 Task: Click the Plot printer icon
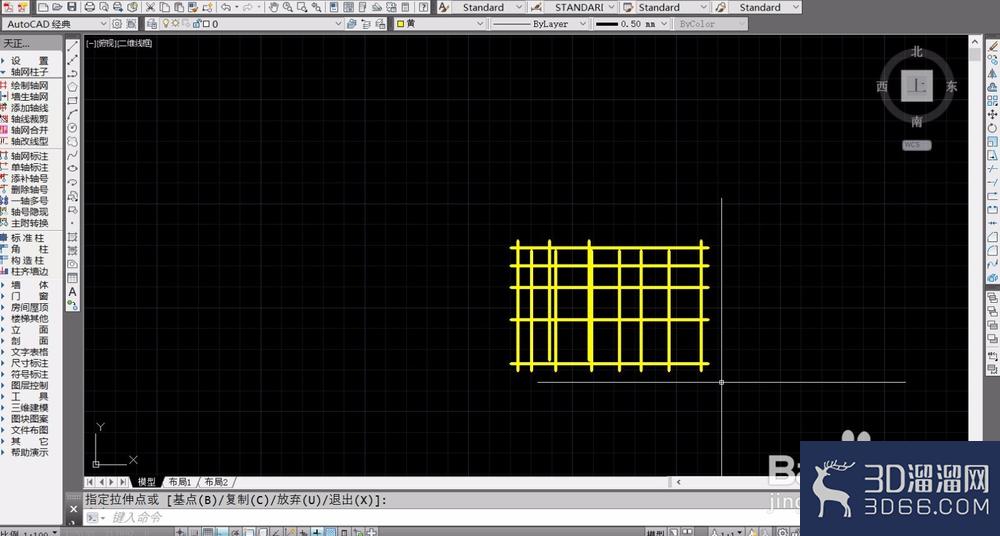pos(90,7)
